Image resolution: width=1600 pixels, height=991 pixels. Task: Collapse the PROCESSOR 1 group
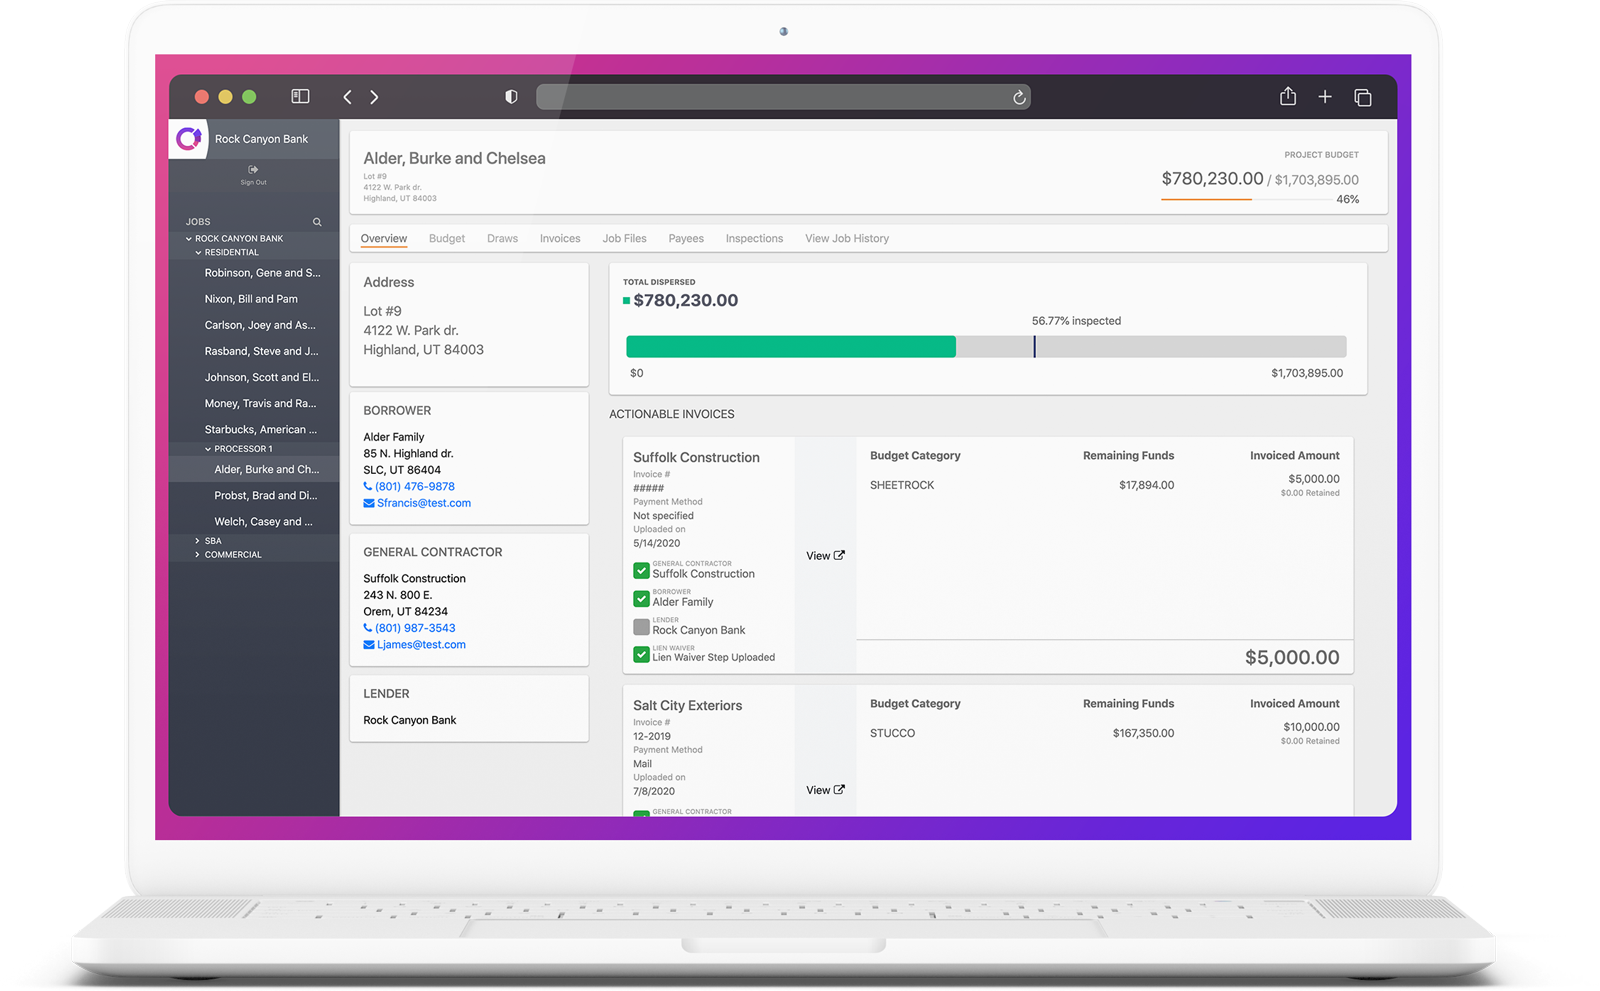pyautogui.click(x=208, y=449)
